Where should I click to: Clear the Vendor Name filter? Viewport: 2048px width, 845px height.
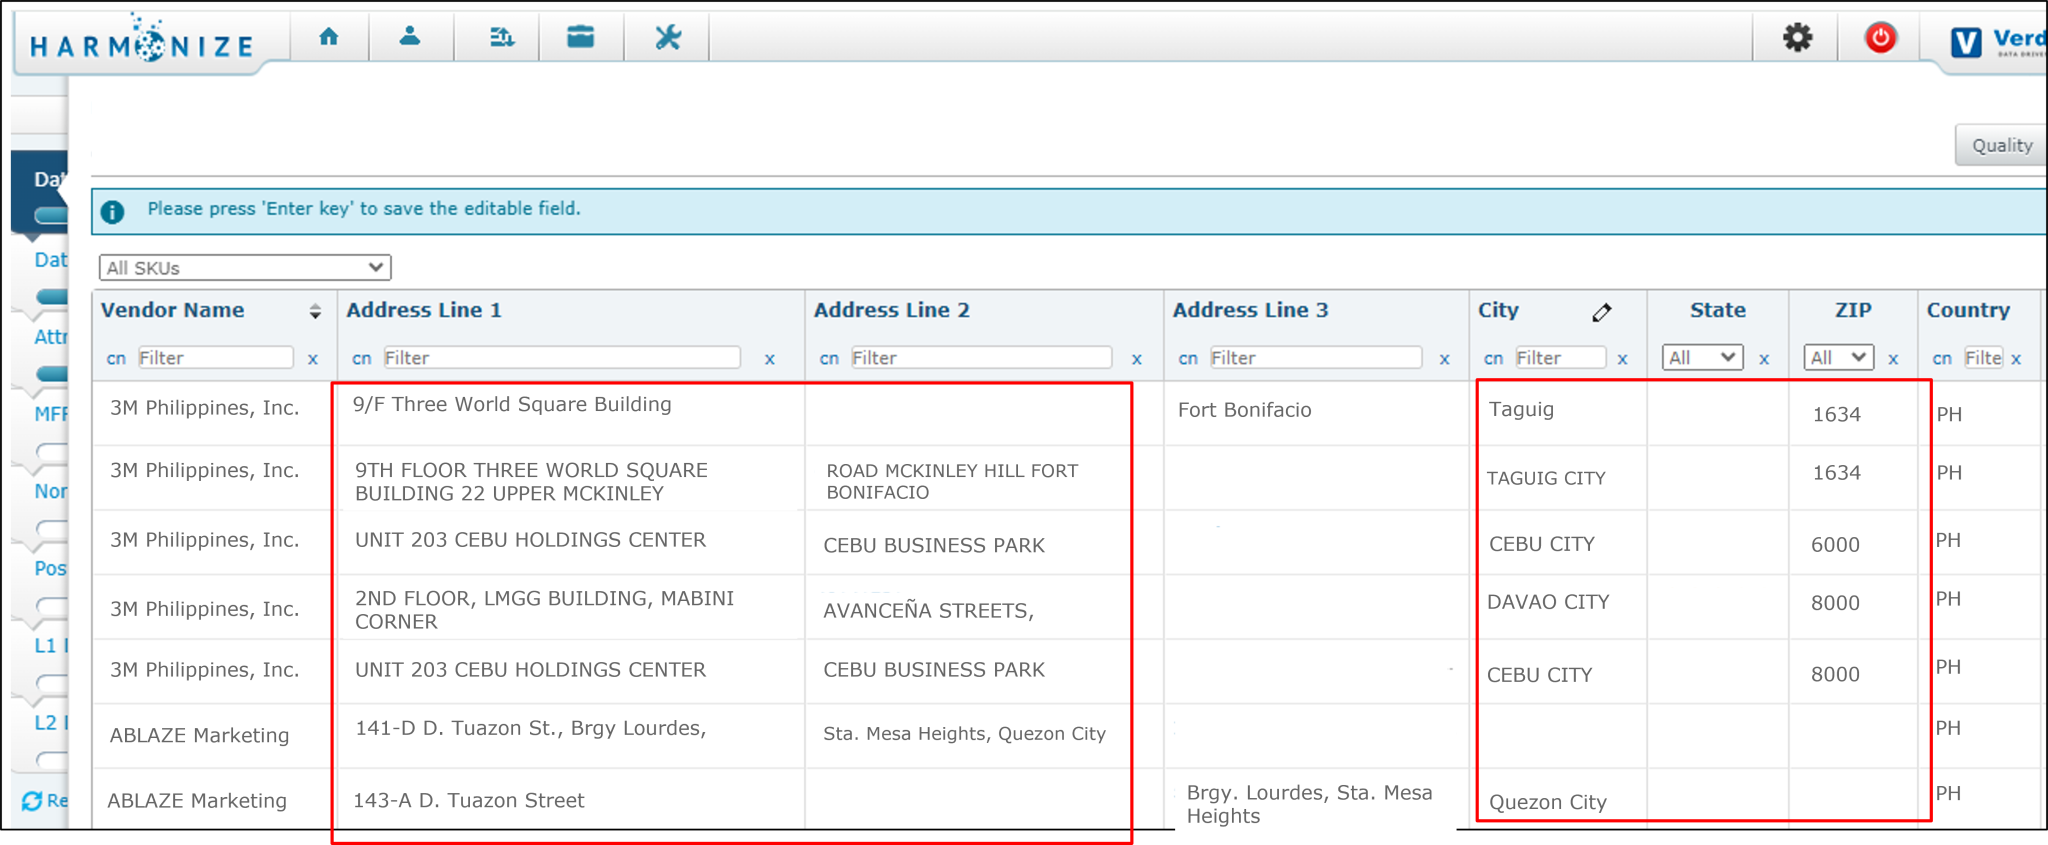click(x=313, y=359)
